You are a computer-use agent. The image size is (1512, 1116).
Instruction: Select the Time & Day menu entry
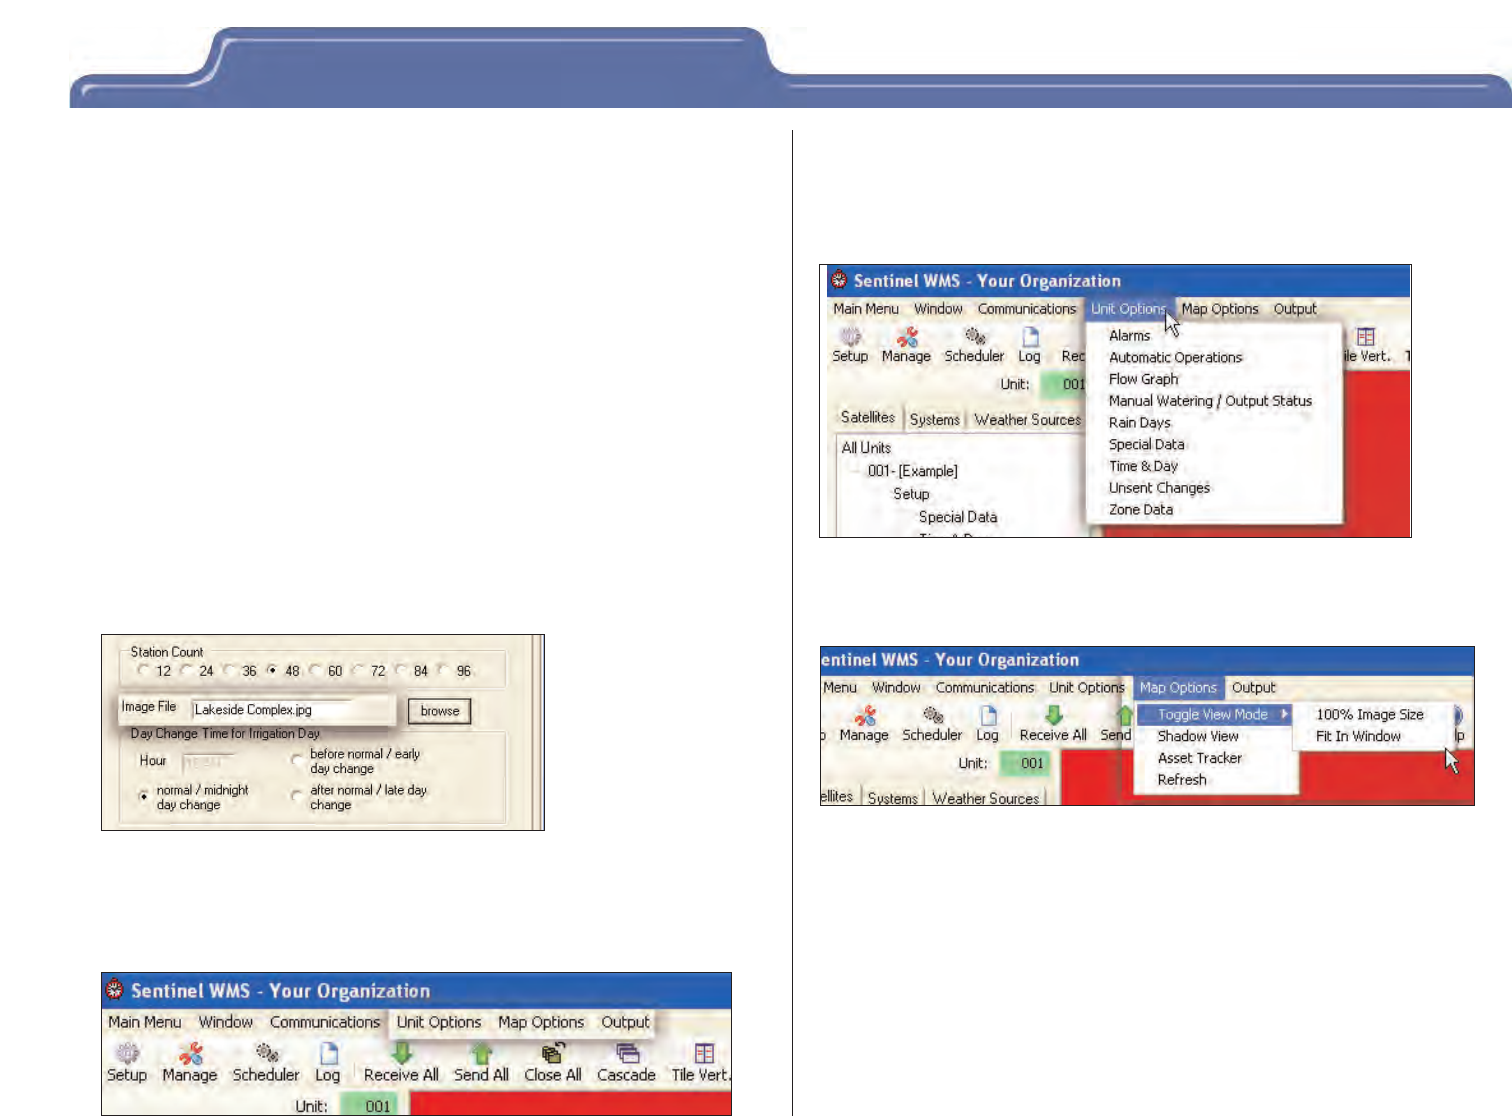coord(1144,466)
